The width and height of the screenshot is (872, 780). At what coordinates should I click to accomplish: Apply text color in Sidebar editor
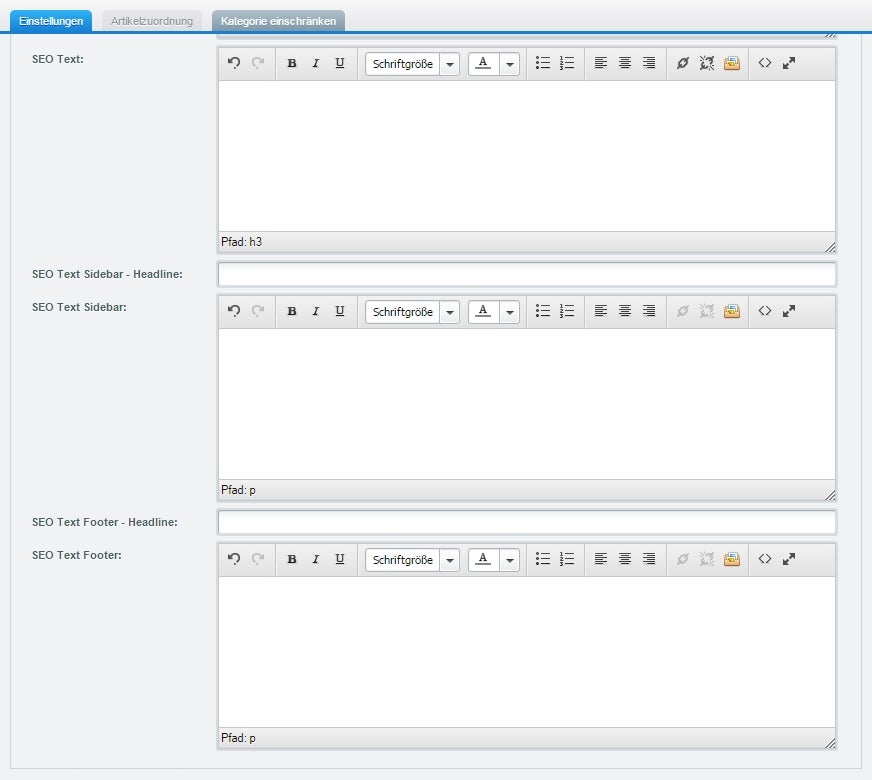tap(483, 311)
